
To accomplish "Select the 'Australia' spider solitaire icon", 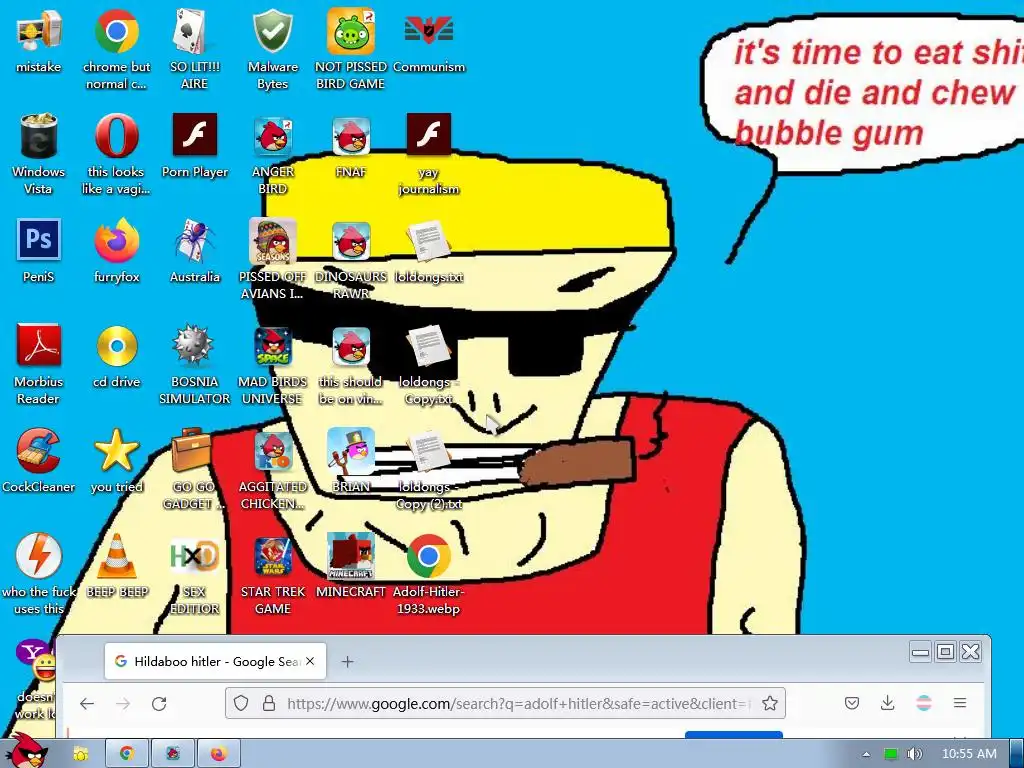I will coord(194,241).
